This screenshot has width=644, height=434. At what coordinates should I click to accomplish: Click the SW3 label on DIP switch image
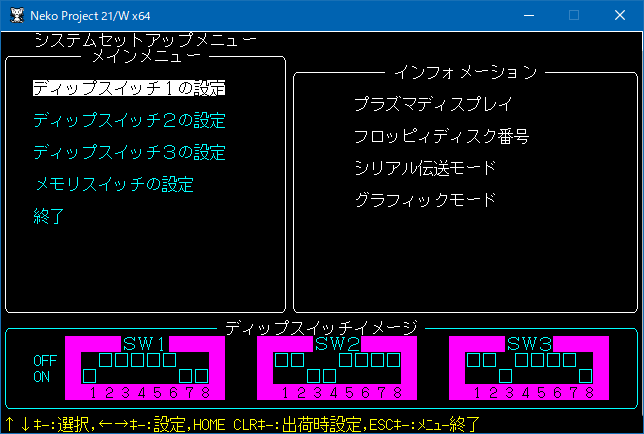530,344
